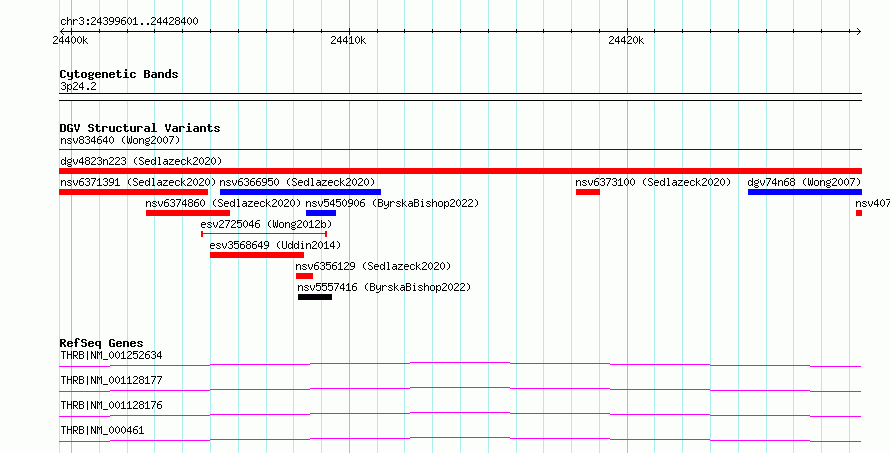Viewport: 890px width, 453px height.
Task: Click the RefSeq Genes track heading
Action: coord(101,343)
